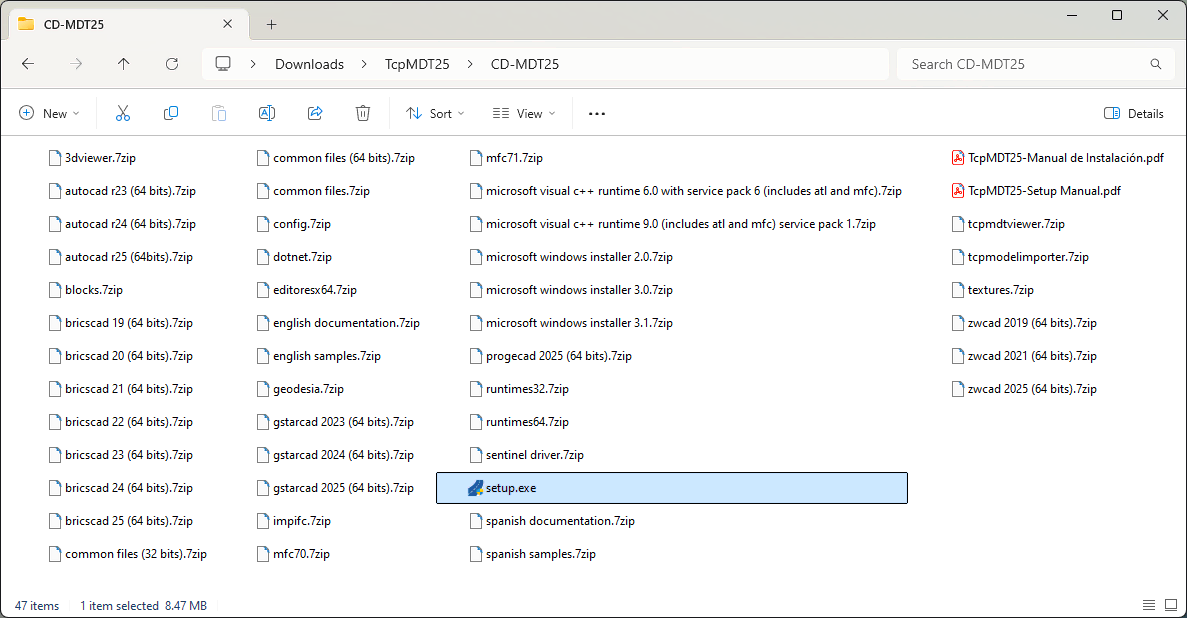
Task: Expand chevron after Downloads in path
Action: point(364,64)
